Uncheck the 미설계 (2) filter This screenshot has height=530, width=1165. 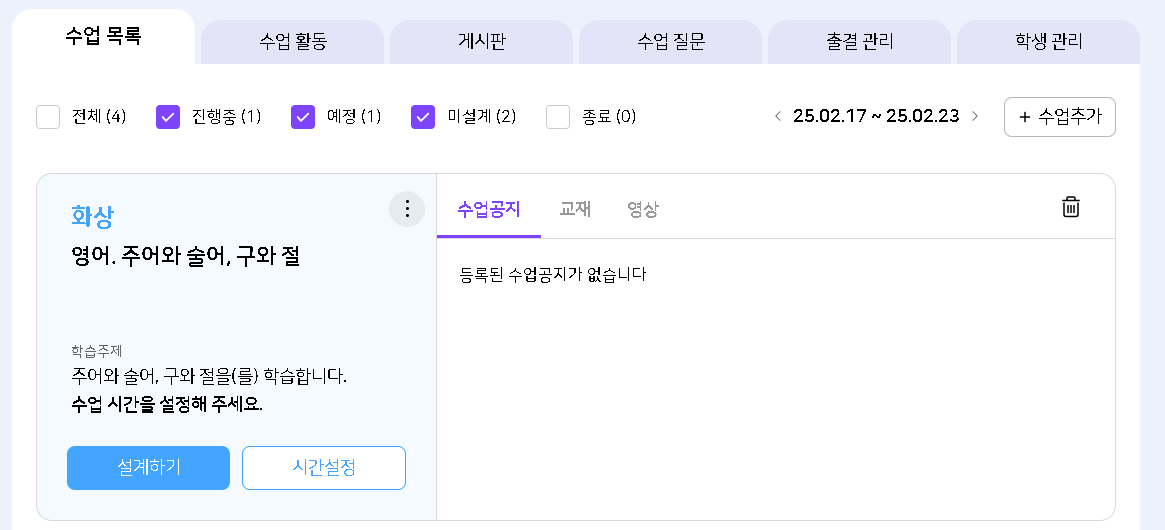[423, 117]
